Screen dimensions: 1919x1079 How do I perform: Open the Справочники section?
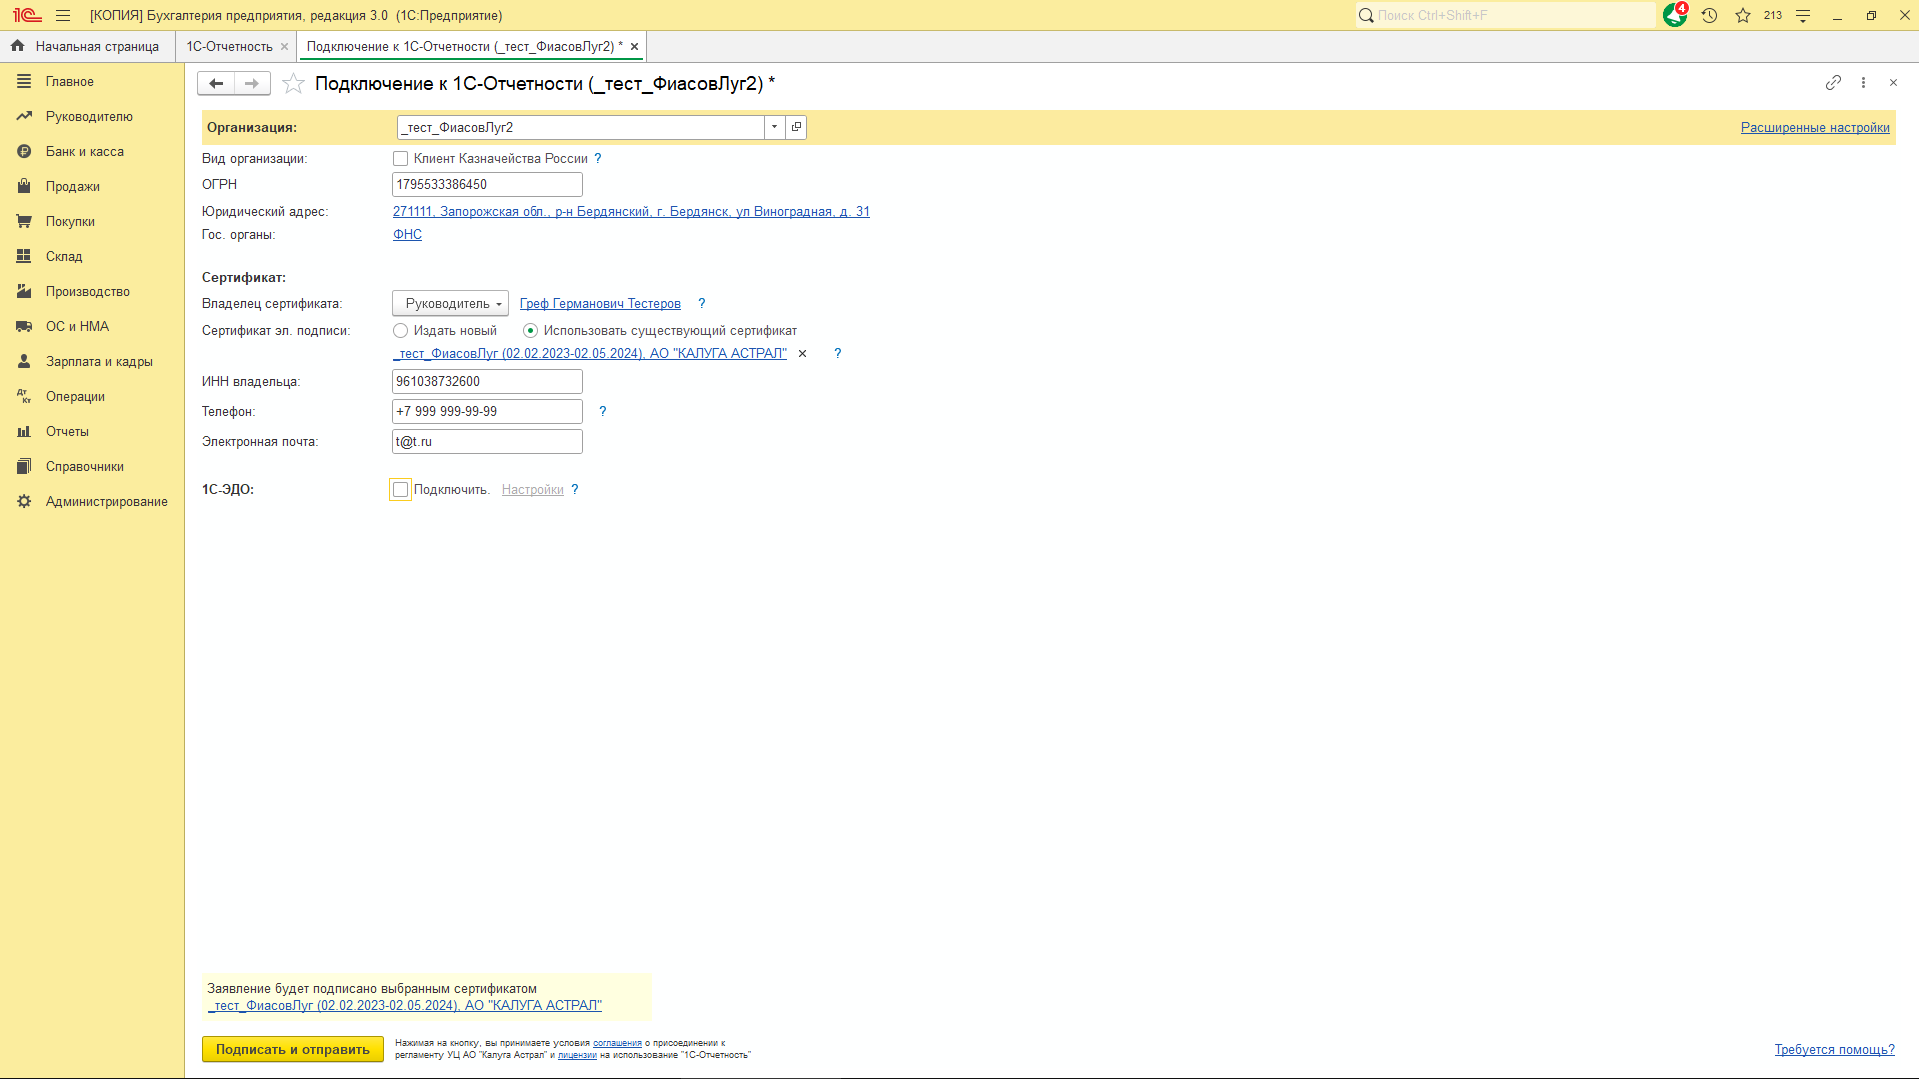93,466
